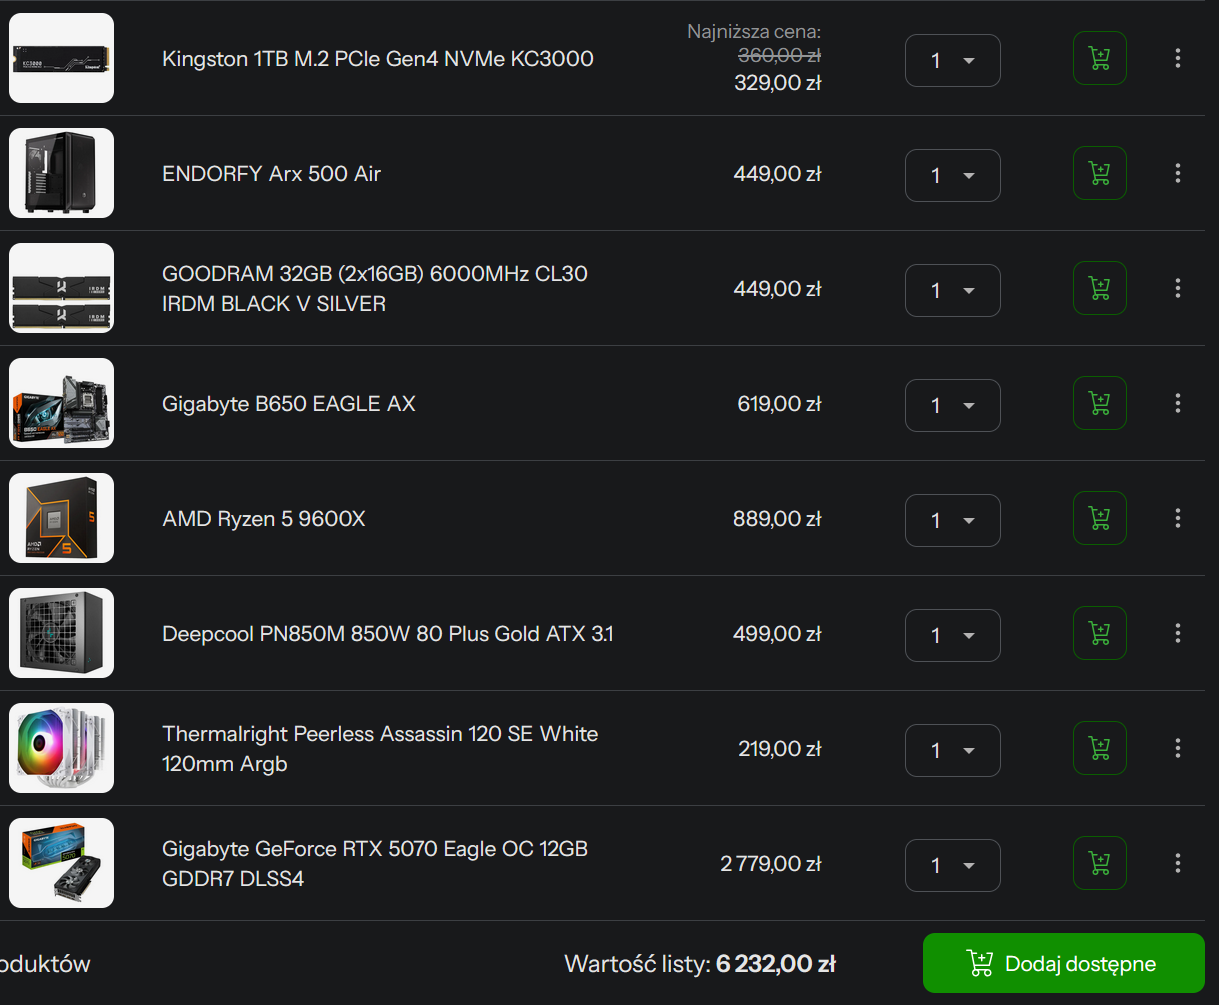Add ENDORFY Arx 500 Air to cart
Screen dimensions: 1219x1005
[1099, 173]
